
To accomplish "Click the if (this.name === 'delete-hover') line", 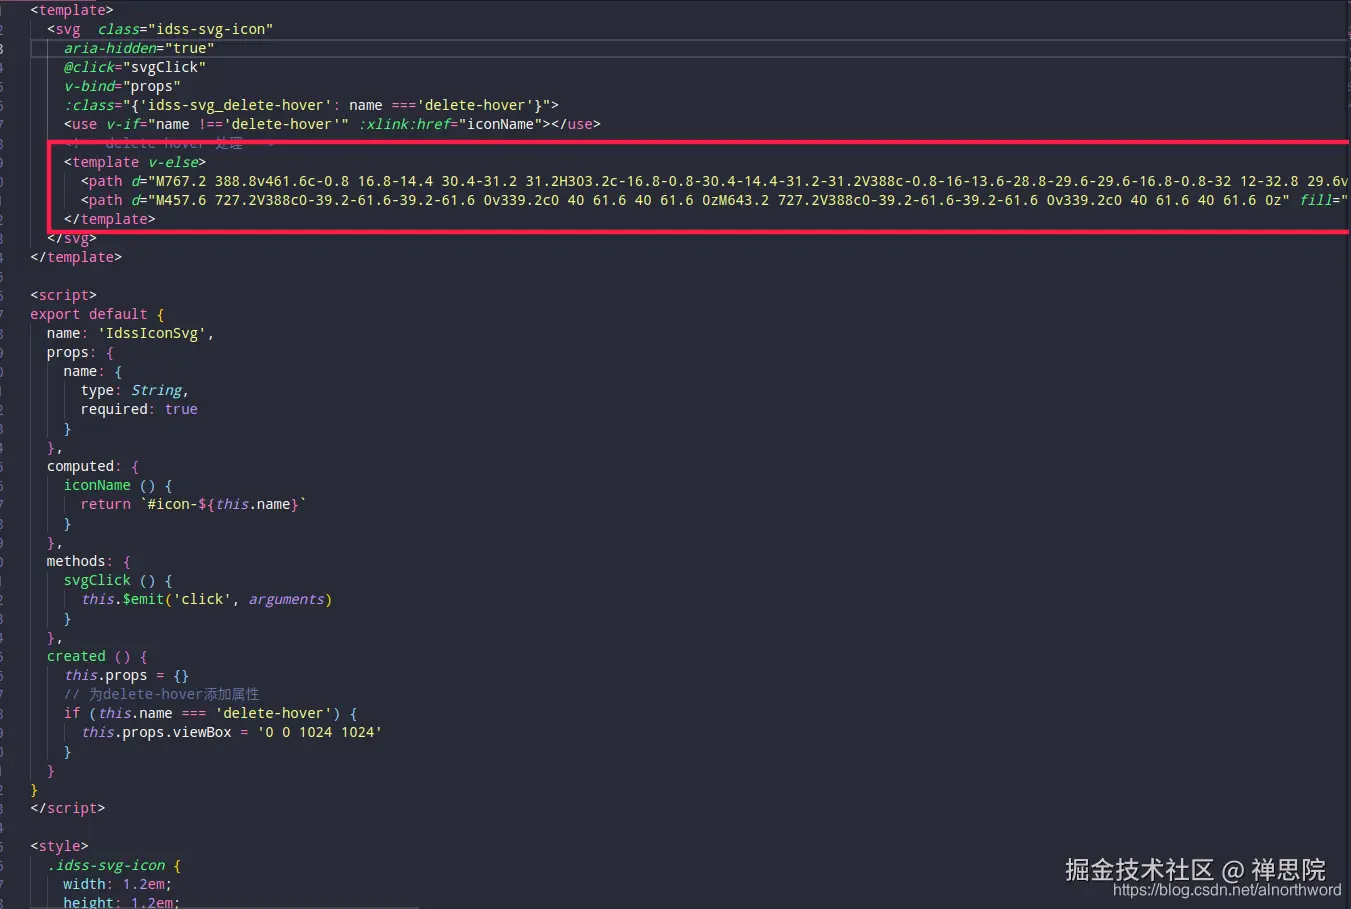I will click(211, 713).
